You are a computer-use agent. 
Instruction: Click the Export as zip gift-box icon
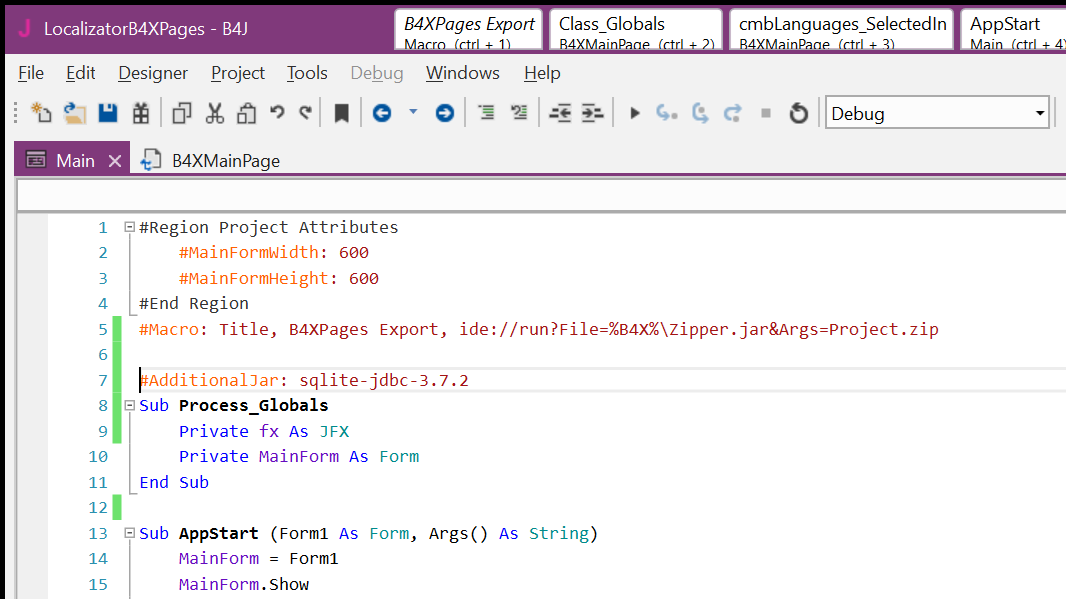click(141, 113)
